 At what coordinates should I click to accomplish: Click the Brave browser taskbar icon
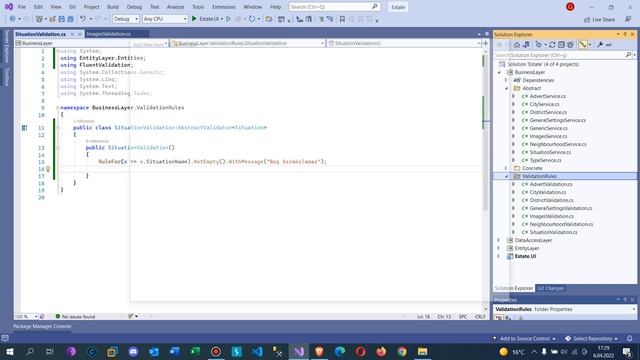point(319,351)
